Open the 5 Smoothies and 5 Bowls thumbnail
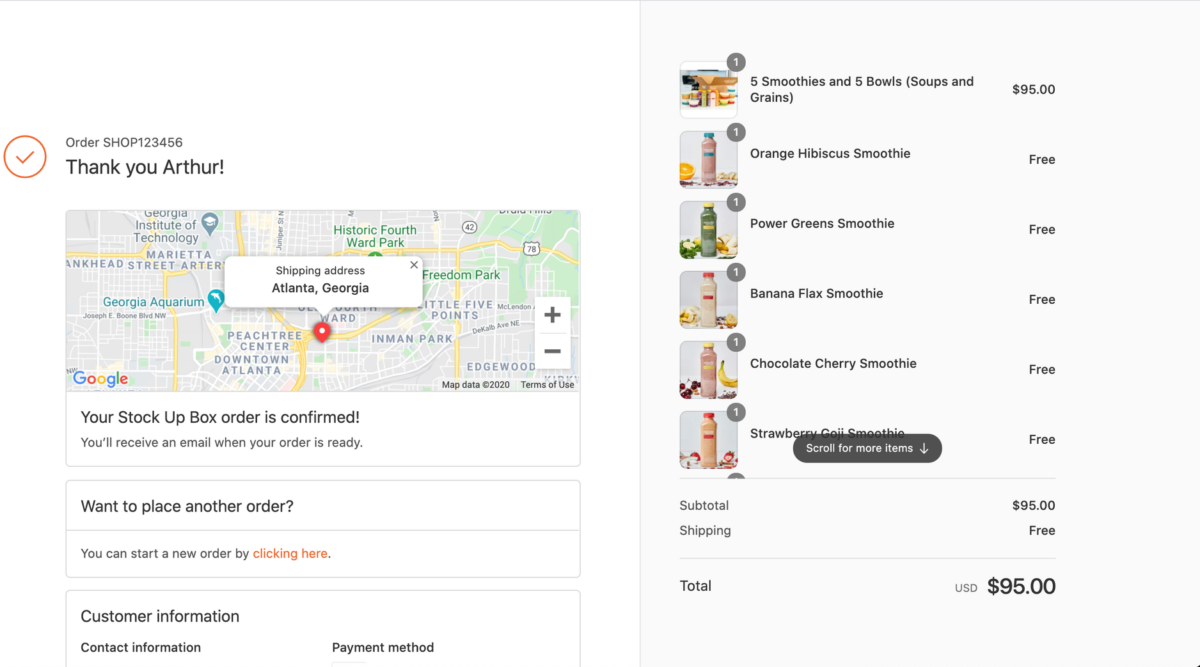The height and width of the screenshot is (667, 1200). 708,90
